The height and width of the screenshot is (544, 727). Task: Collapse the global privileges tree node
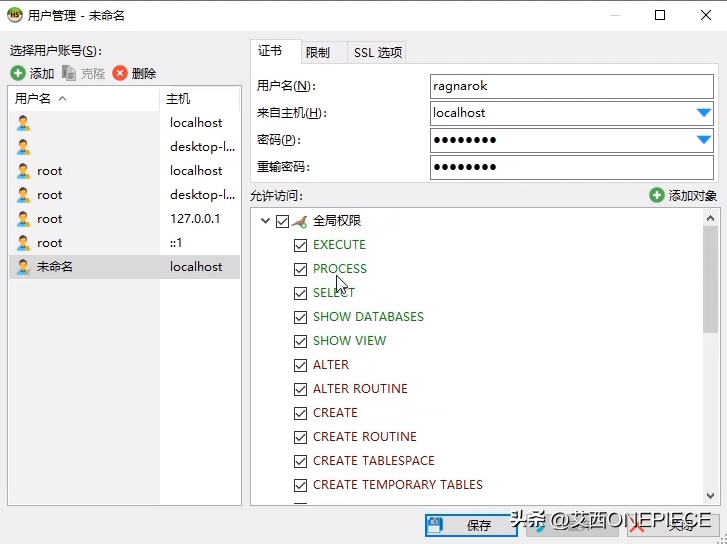pyautogui.click(x=265, y=221)
